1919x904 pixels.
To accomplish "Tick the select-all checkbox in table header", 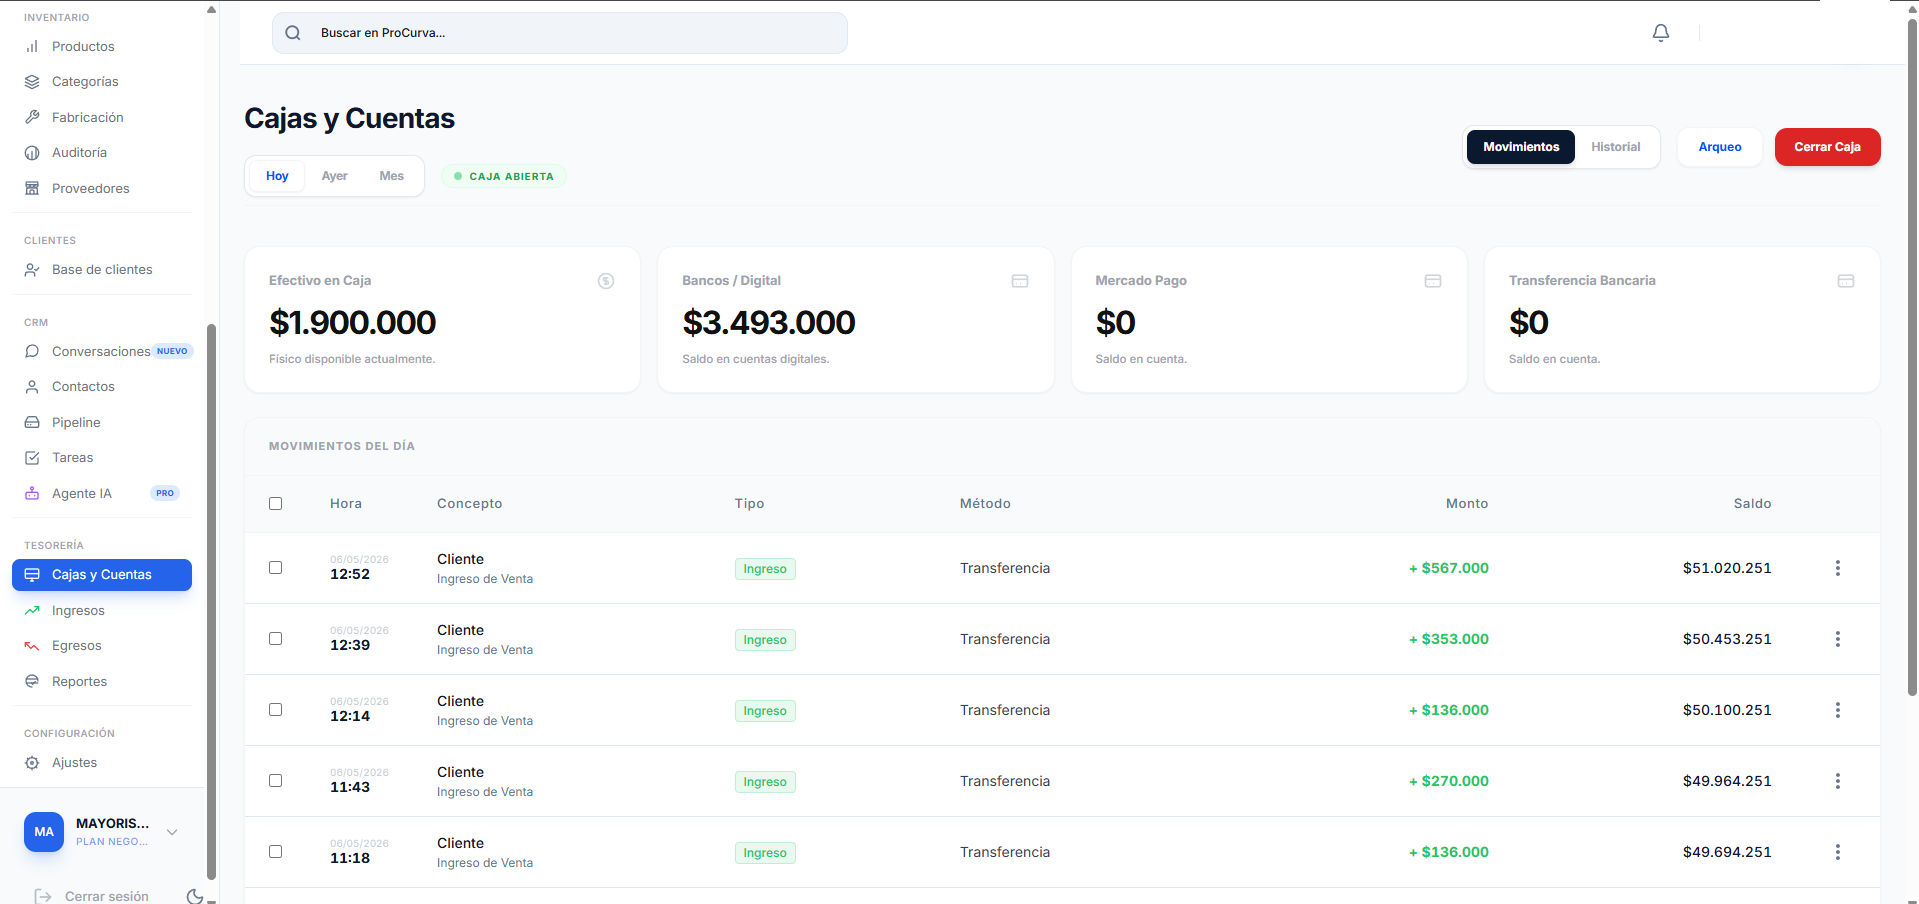I will (x=276, y=504).
